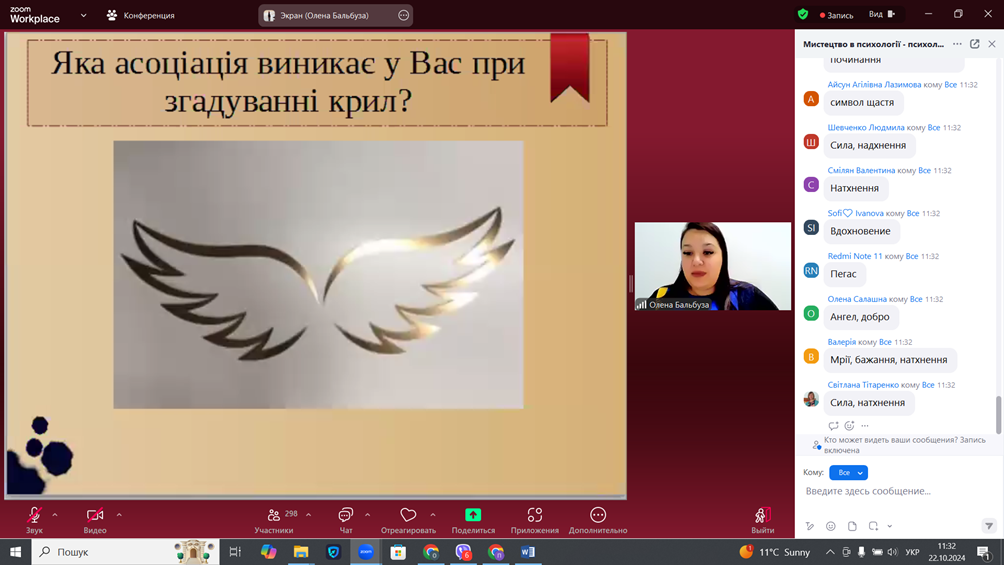Open File Explorer from taskbar

[x=300, y=552]
